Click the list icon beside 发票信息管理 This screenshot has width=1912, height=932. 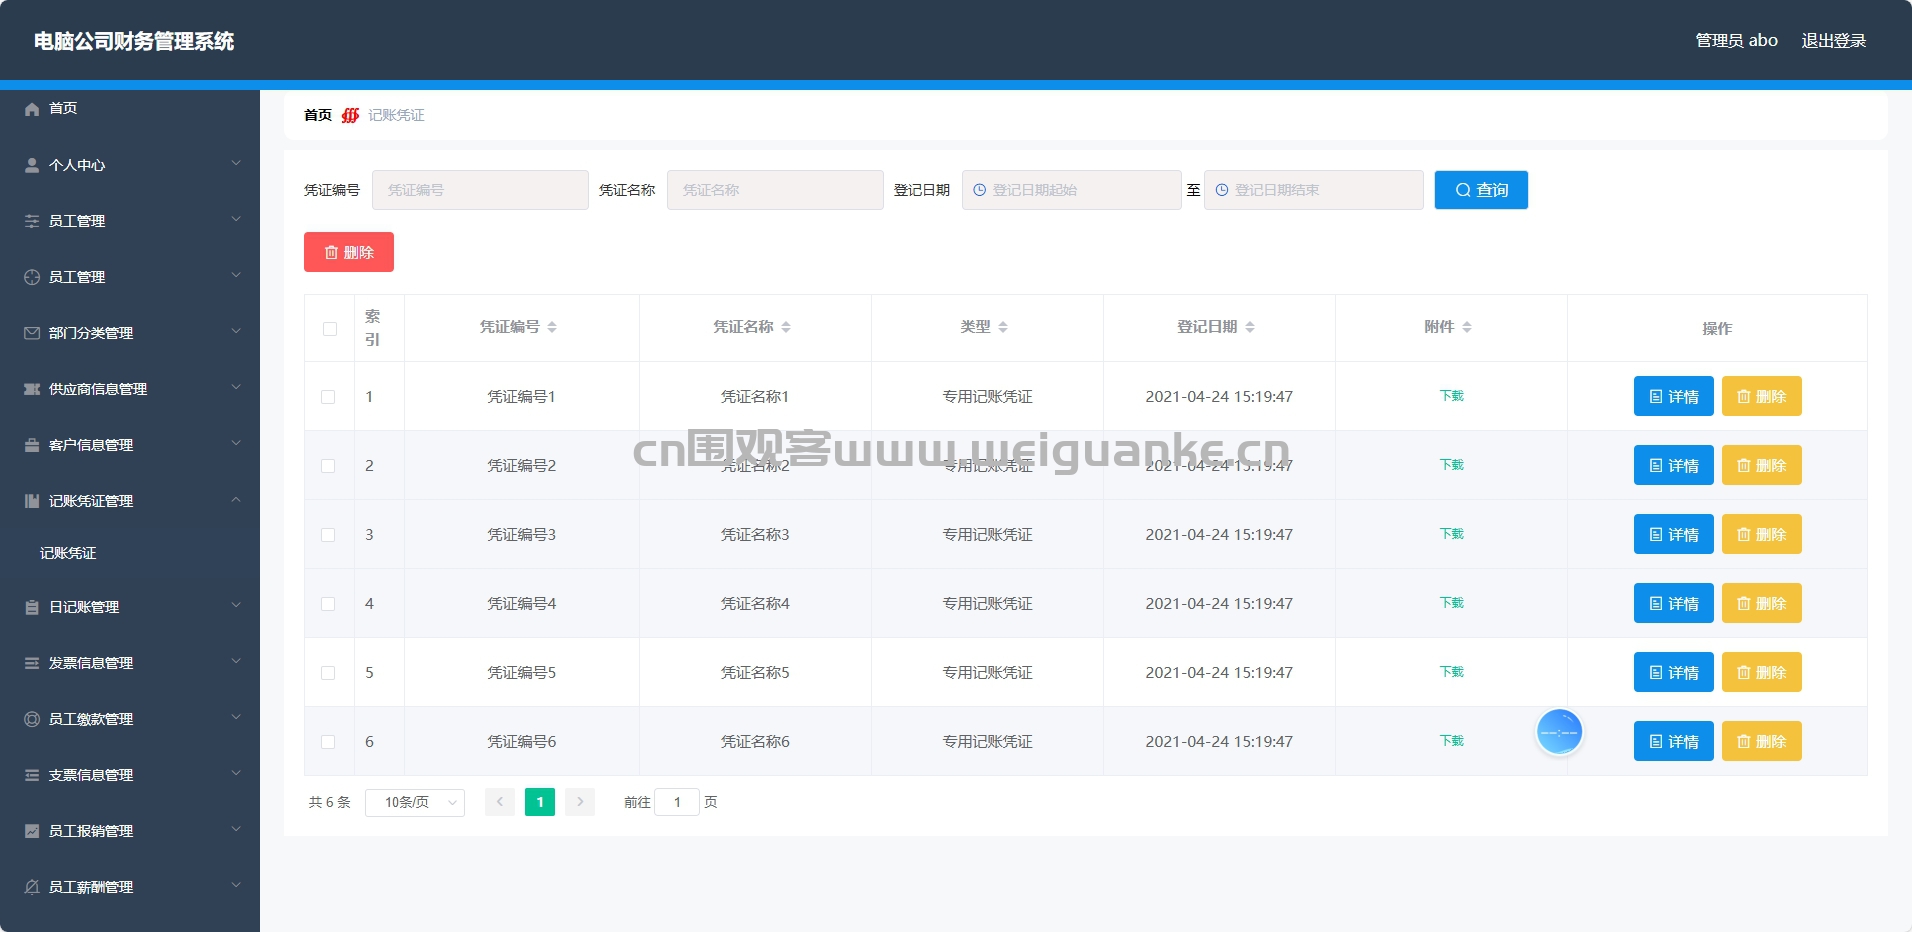click(x=32, y=663)
